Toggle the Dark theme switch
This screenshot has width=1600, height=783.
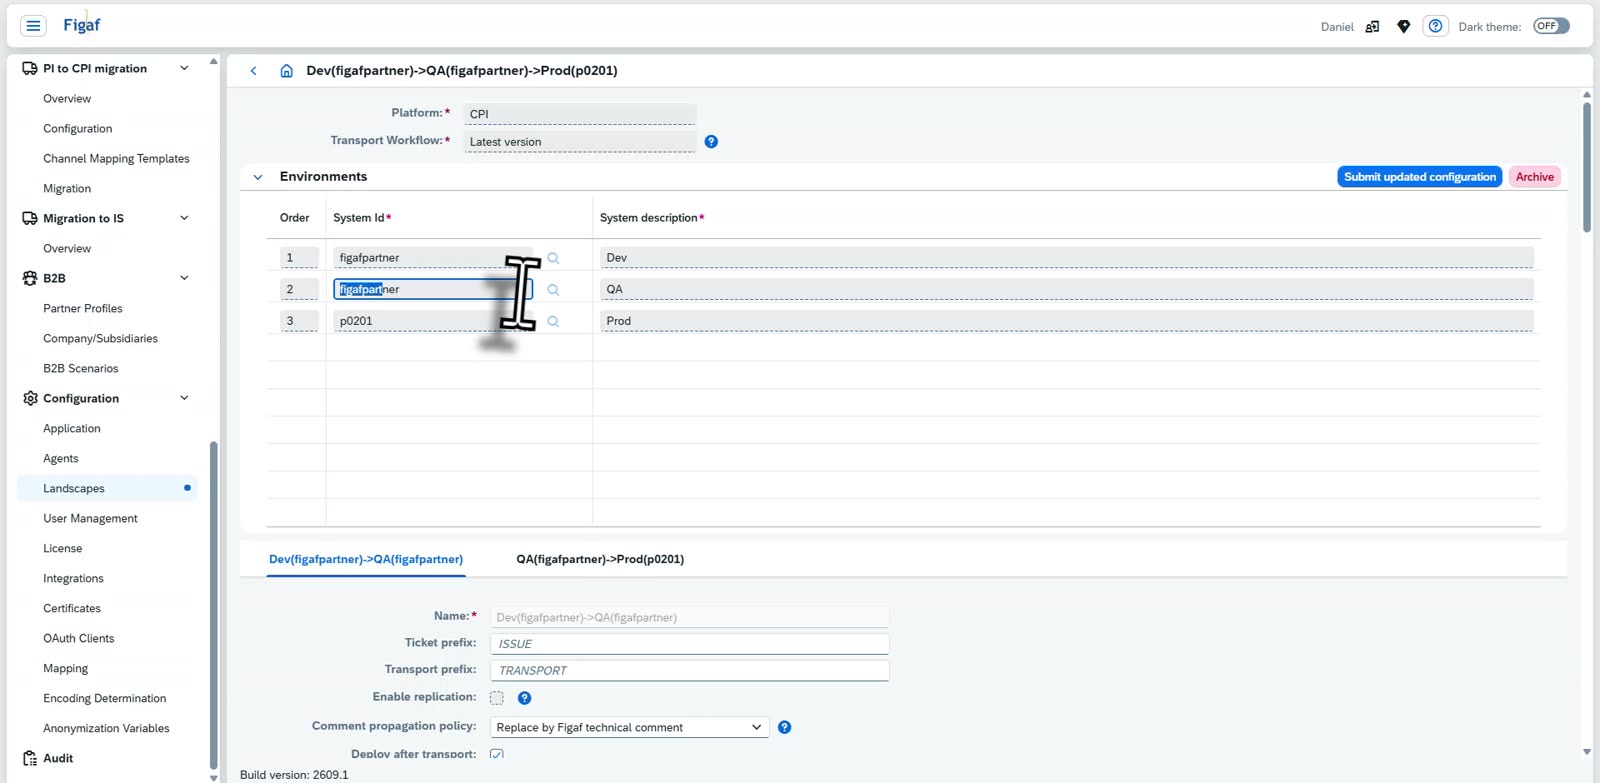tap(1551, 26)
